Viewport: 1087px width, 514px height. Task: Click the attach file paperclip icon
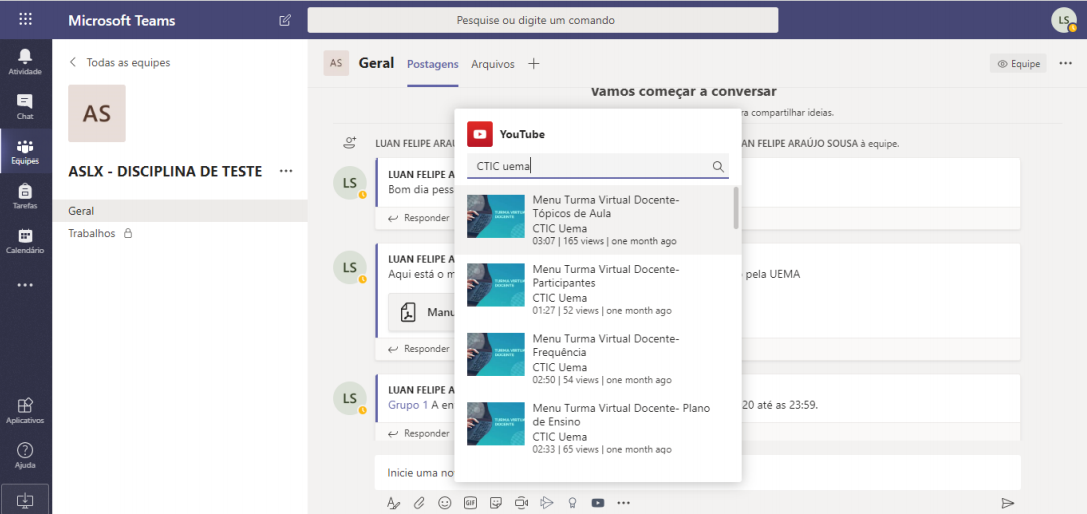tap(420, 503)
